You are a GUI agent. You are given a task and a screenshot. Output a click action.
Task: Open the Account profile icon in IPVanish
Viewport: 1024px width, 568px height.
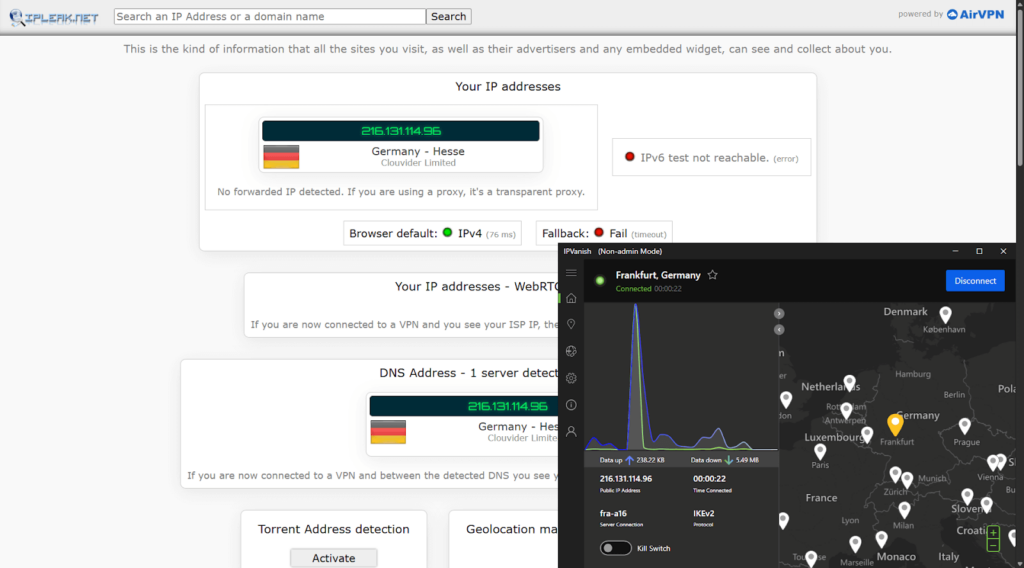coord(571,432)
